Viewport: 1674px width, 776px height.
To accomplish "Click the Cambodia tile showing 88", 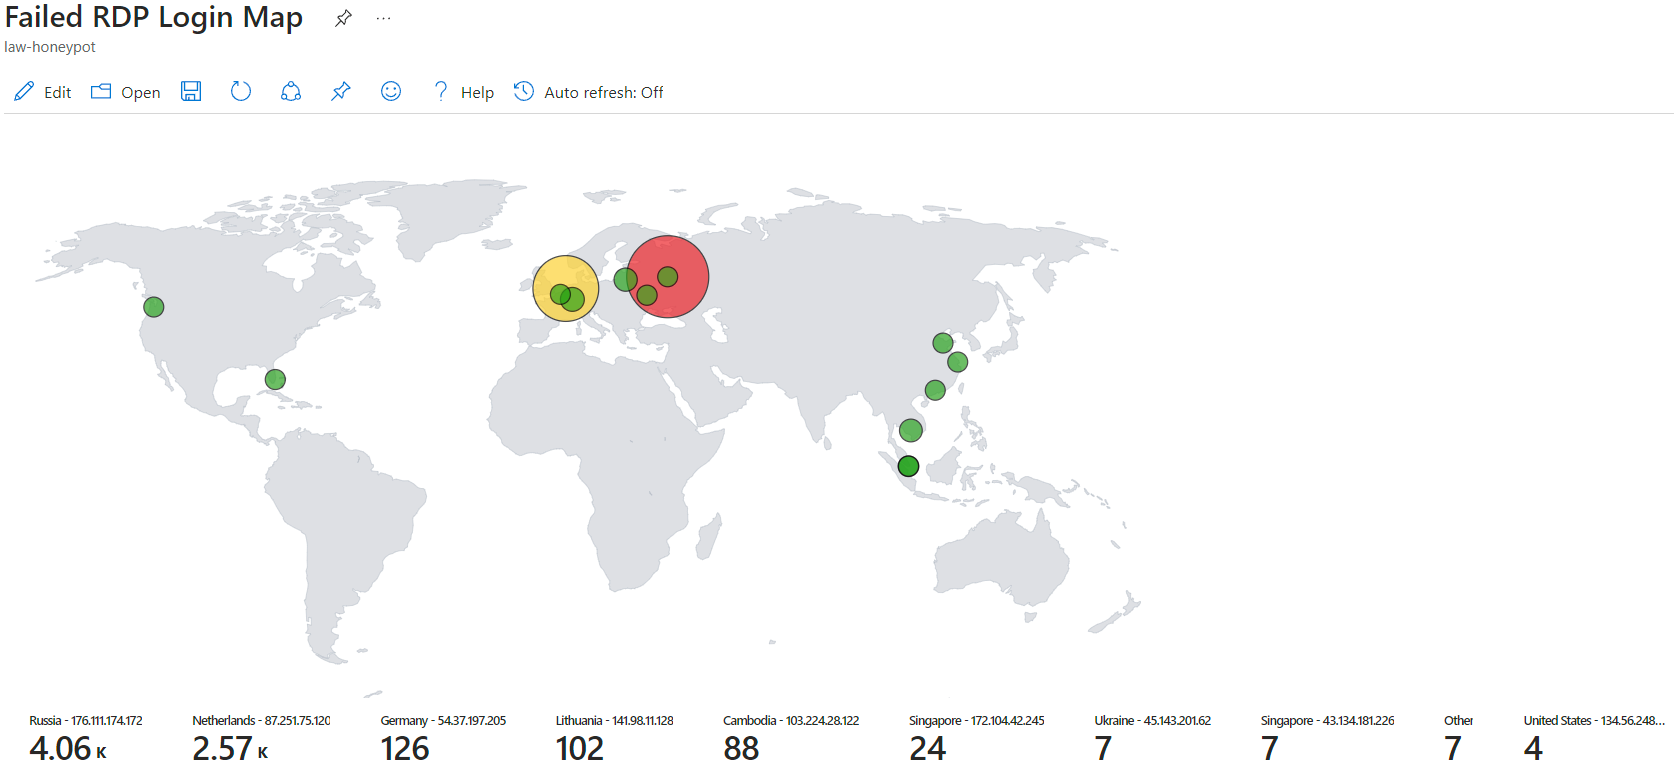I will click(x=790, y=739).
